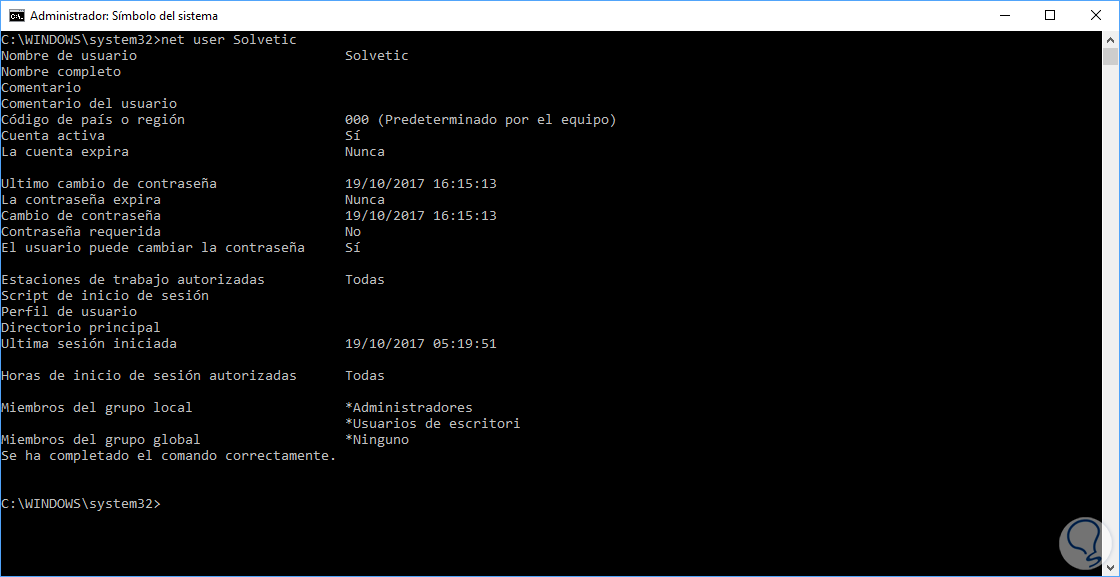Click the "*Usuarios de escritori" group entry
This screenshot has height=577, width=1120.
[x=432, y=424]
